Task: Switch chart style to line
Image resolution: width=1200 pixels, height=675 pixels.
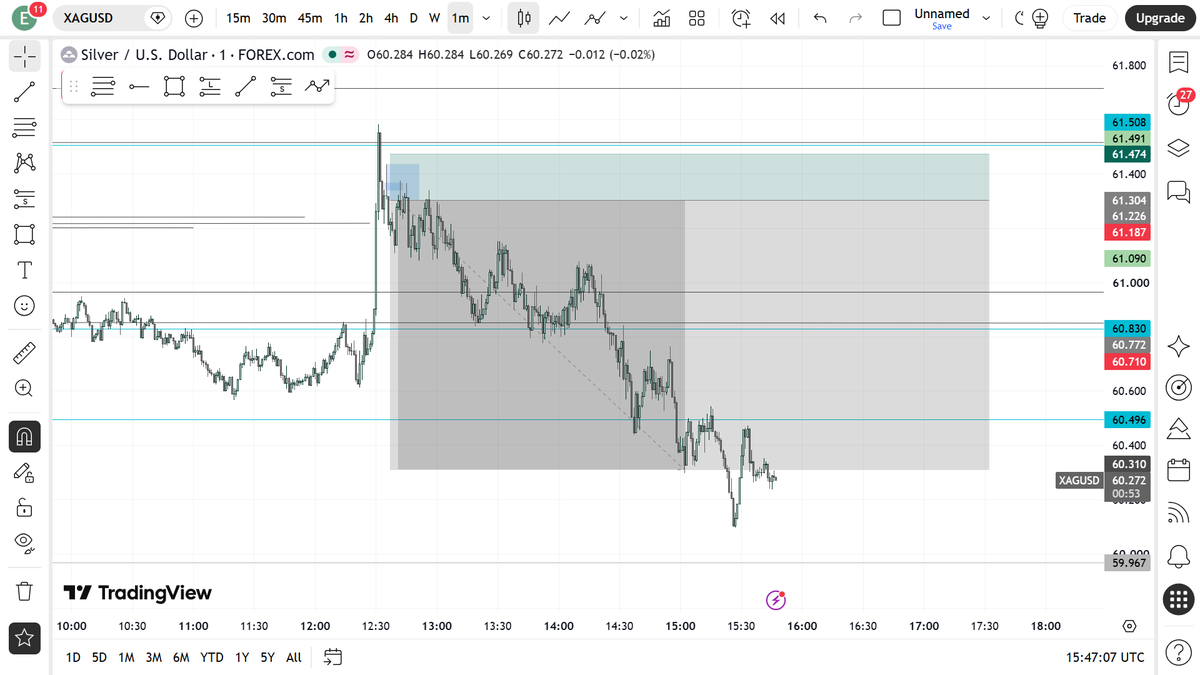Action: (x=560, y=18)
